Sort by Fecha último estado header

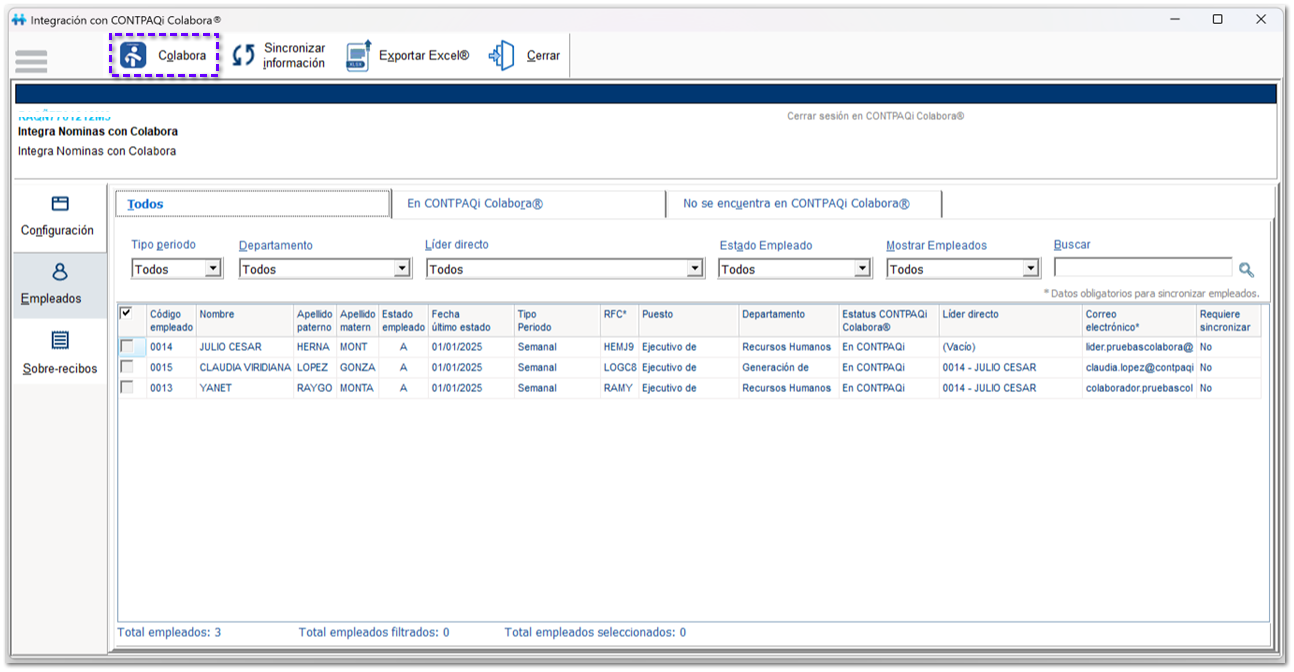471,321
